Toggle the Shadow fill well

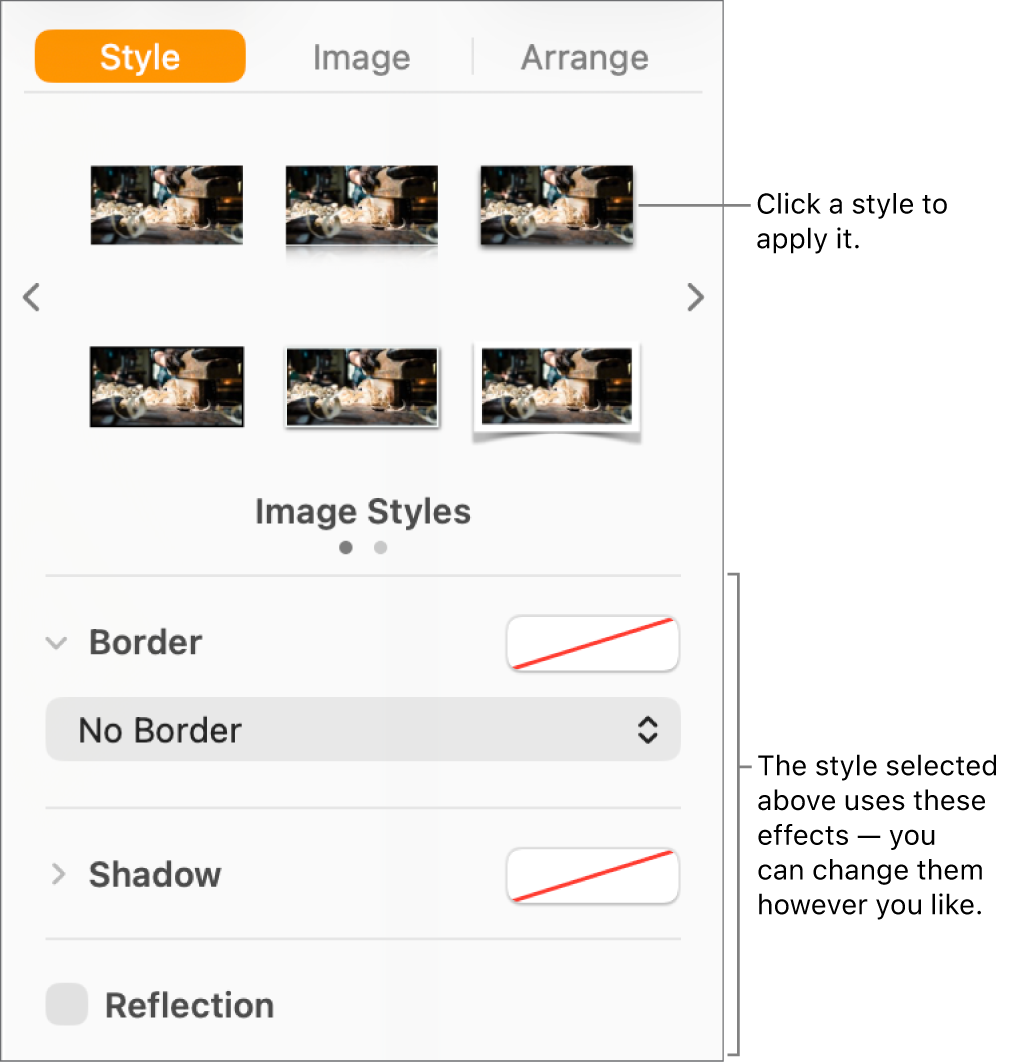pyautogui.click(x=592, y=875)
